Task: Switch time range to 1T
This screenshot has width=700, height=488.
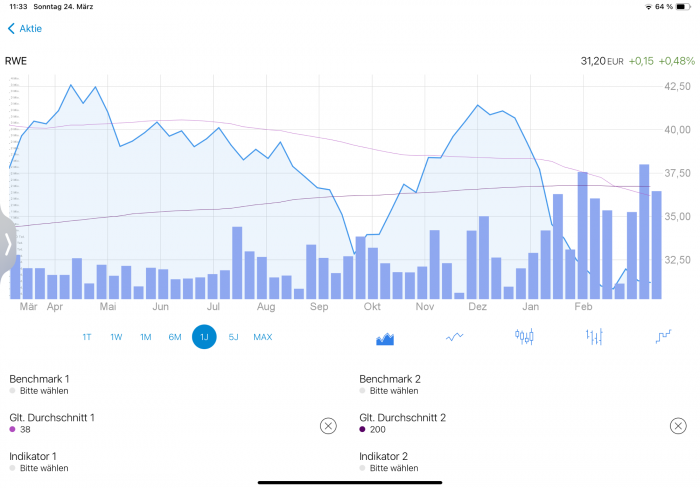Action: (x=87, y=337)
